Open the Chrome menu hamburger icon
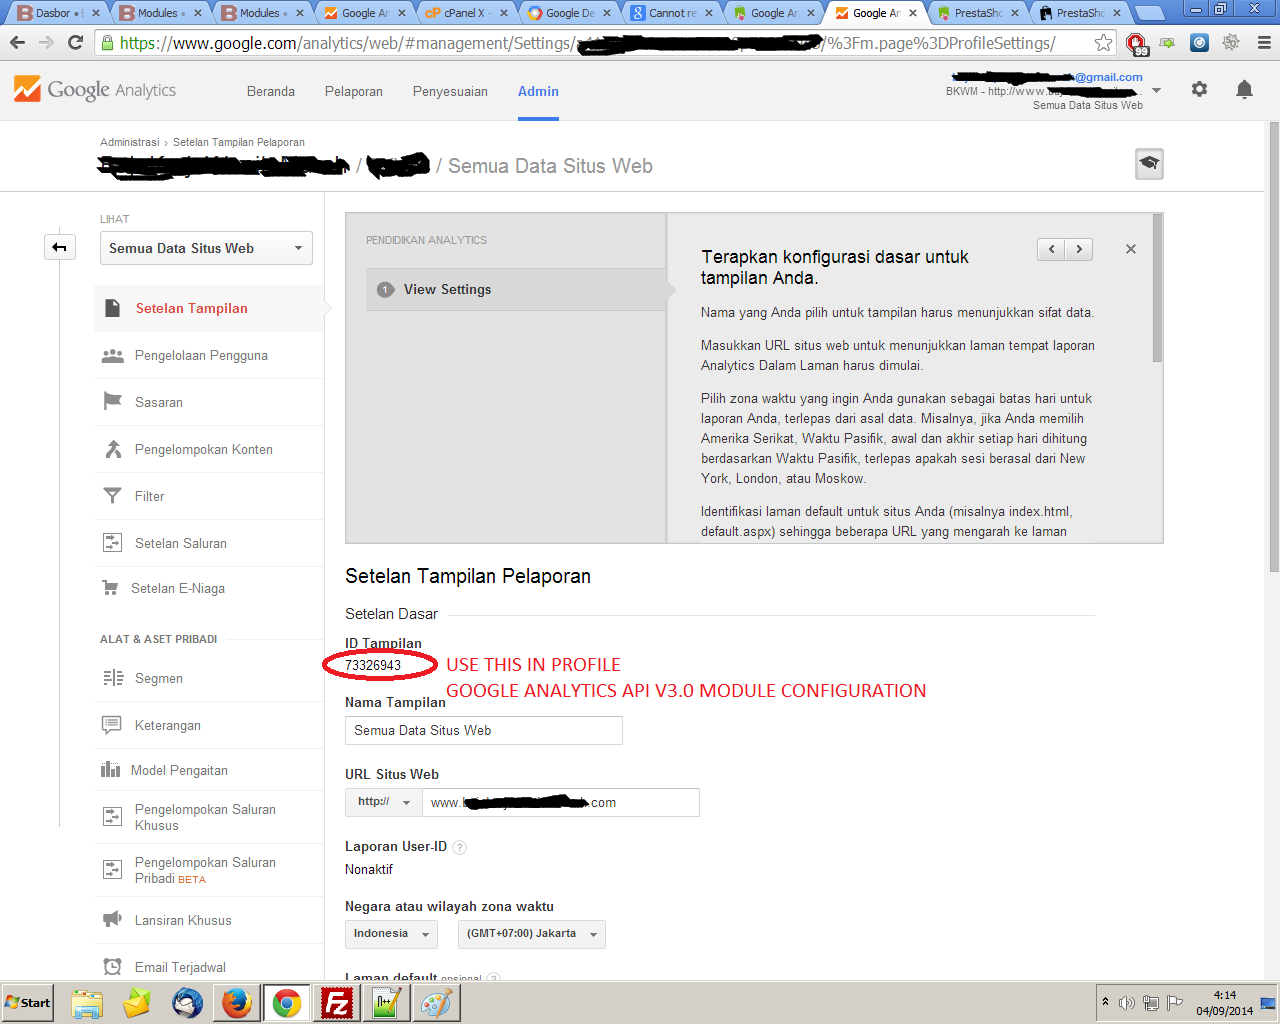The image size is (1280, 1024). tap(1264, 42)
